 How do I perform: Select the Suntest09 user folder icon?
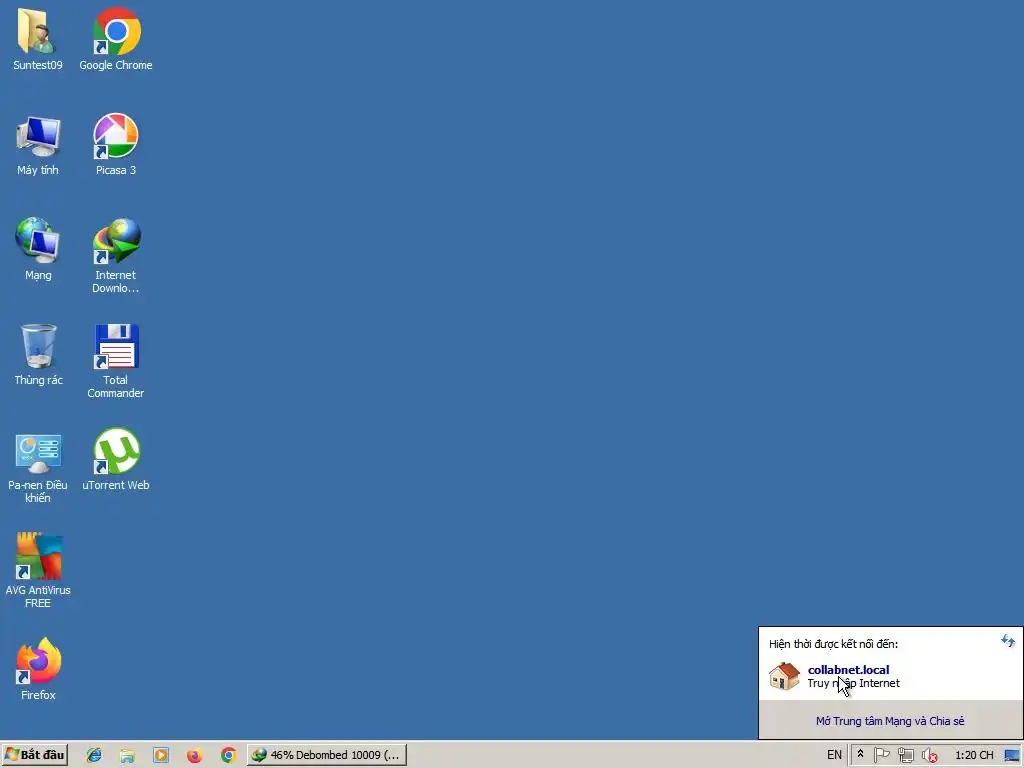pos(38,39)
